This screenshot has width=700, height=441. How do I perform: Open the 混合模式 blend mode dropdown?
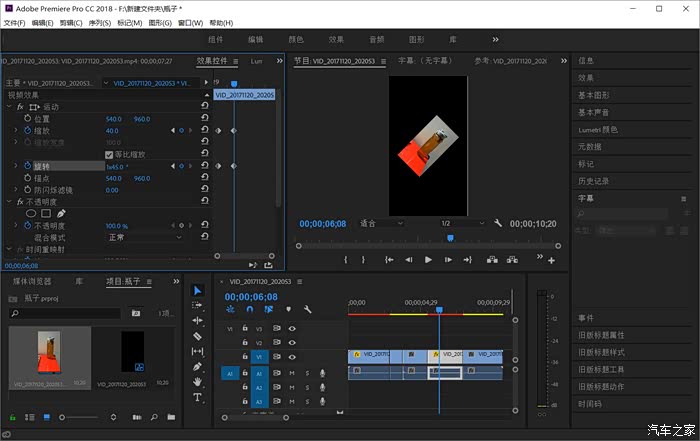coord(145,237)
